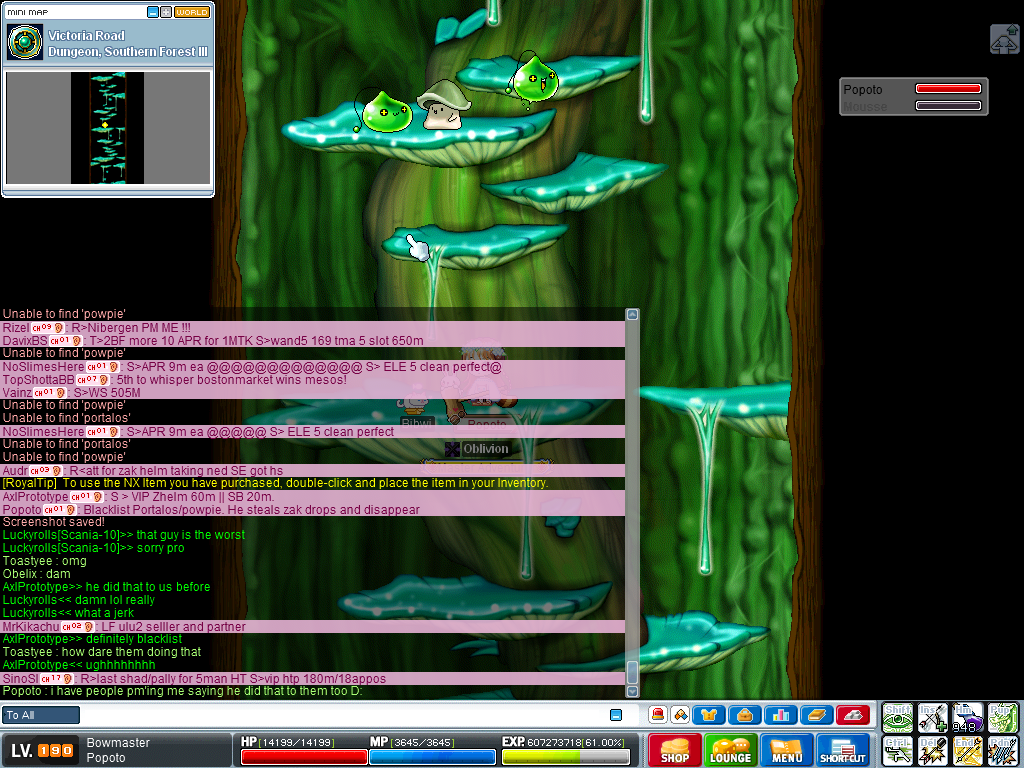Screen dimensions: 1024x768
Task: Open the equipment shirt icon
Action: (709, 715)
